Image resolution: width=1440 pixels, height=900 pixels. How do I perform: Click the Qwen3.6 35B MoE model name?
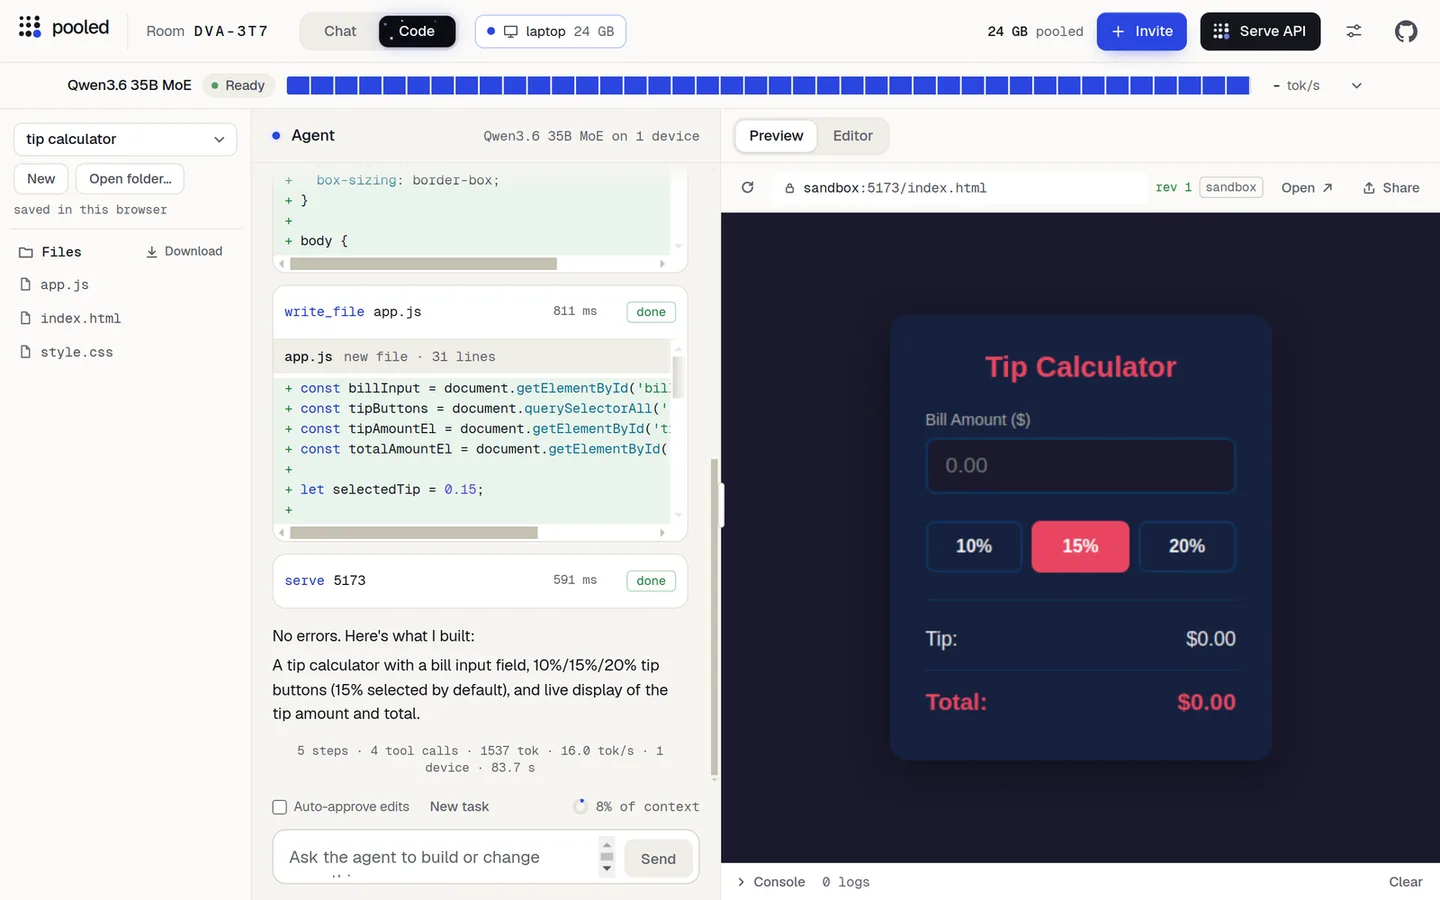click(129, 85)
